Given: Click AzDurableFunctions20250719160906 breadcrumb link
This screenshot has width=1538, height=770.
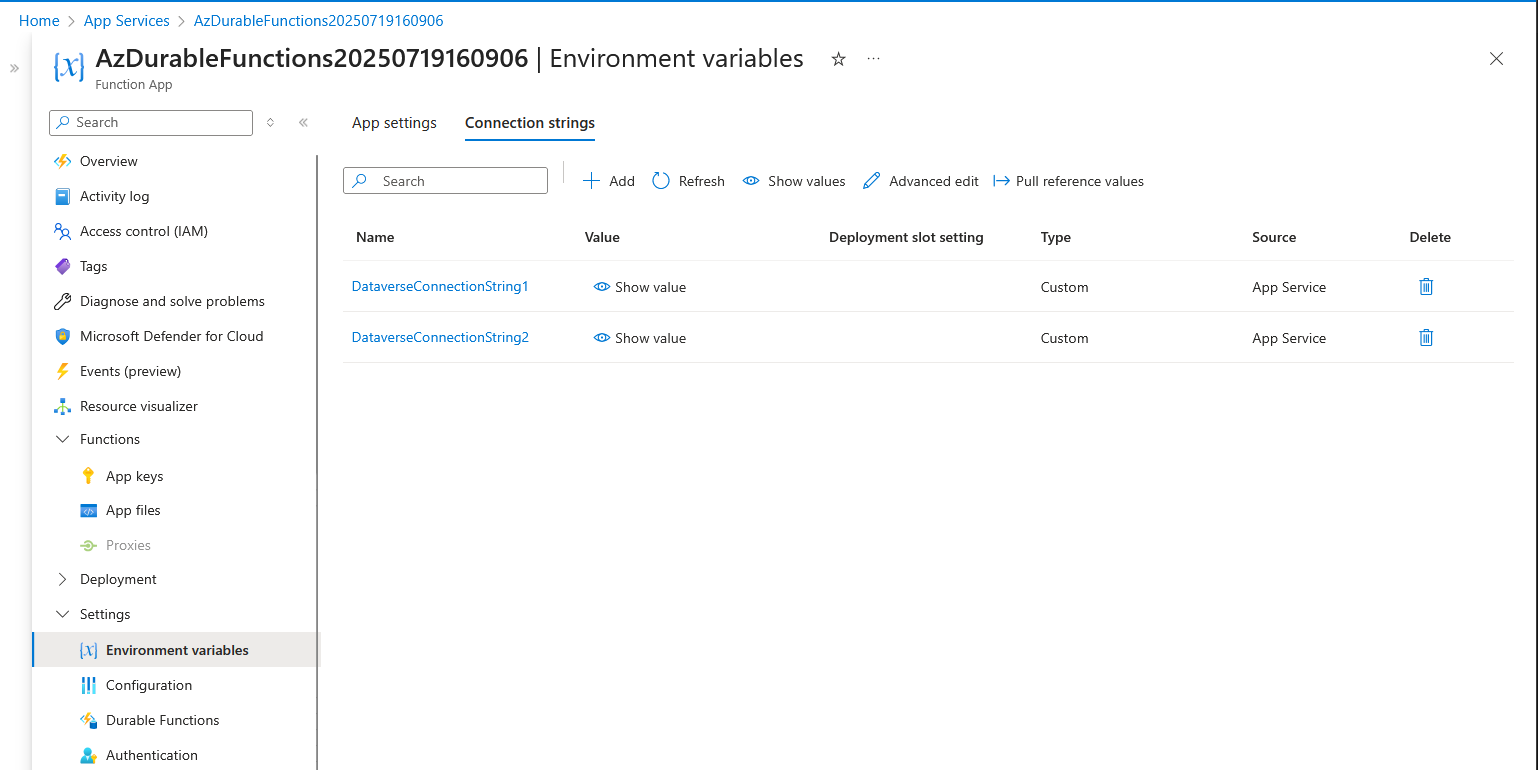Looking at the screenshot, I should [319, 20].
